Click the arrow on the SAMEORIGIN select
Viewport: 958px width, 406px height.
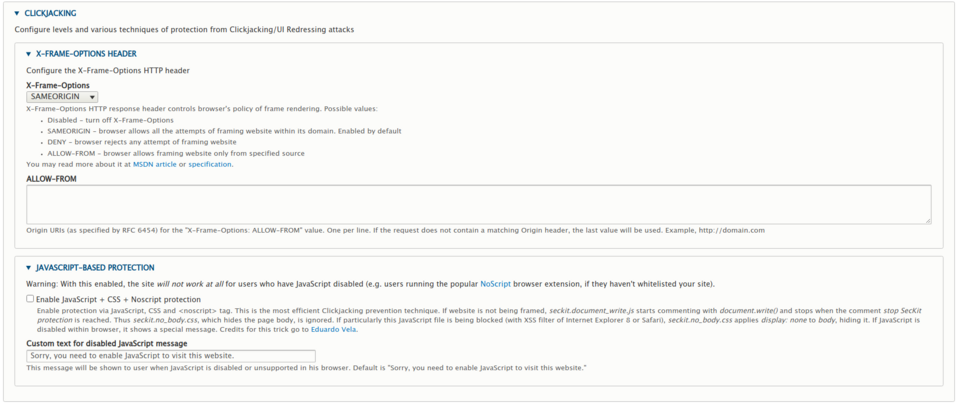click(x=92, y=97)
